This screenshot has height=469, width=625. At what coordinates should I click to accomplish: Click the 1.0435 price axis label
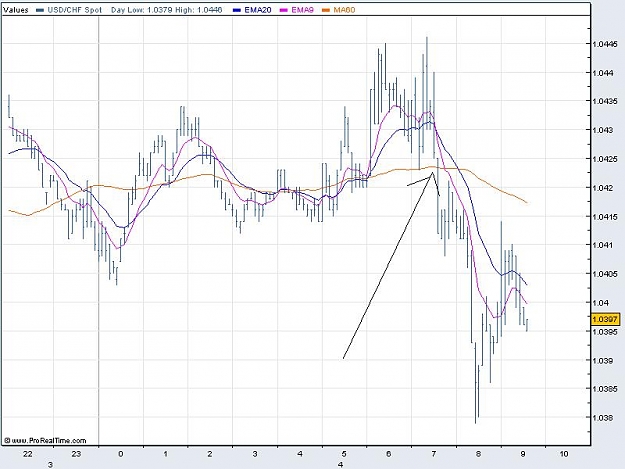pyautogui.click(x=605, y=102)
